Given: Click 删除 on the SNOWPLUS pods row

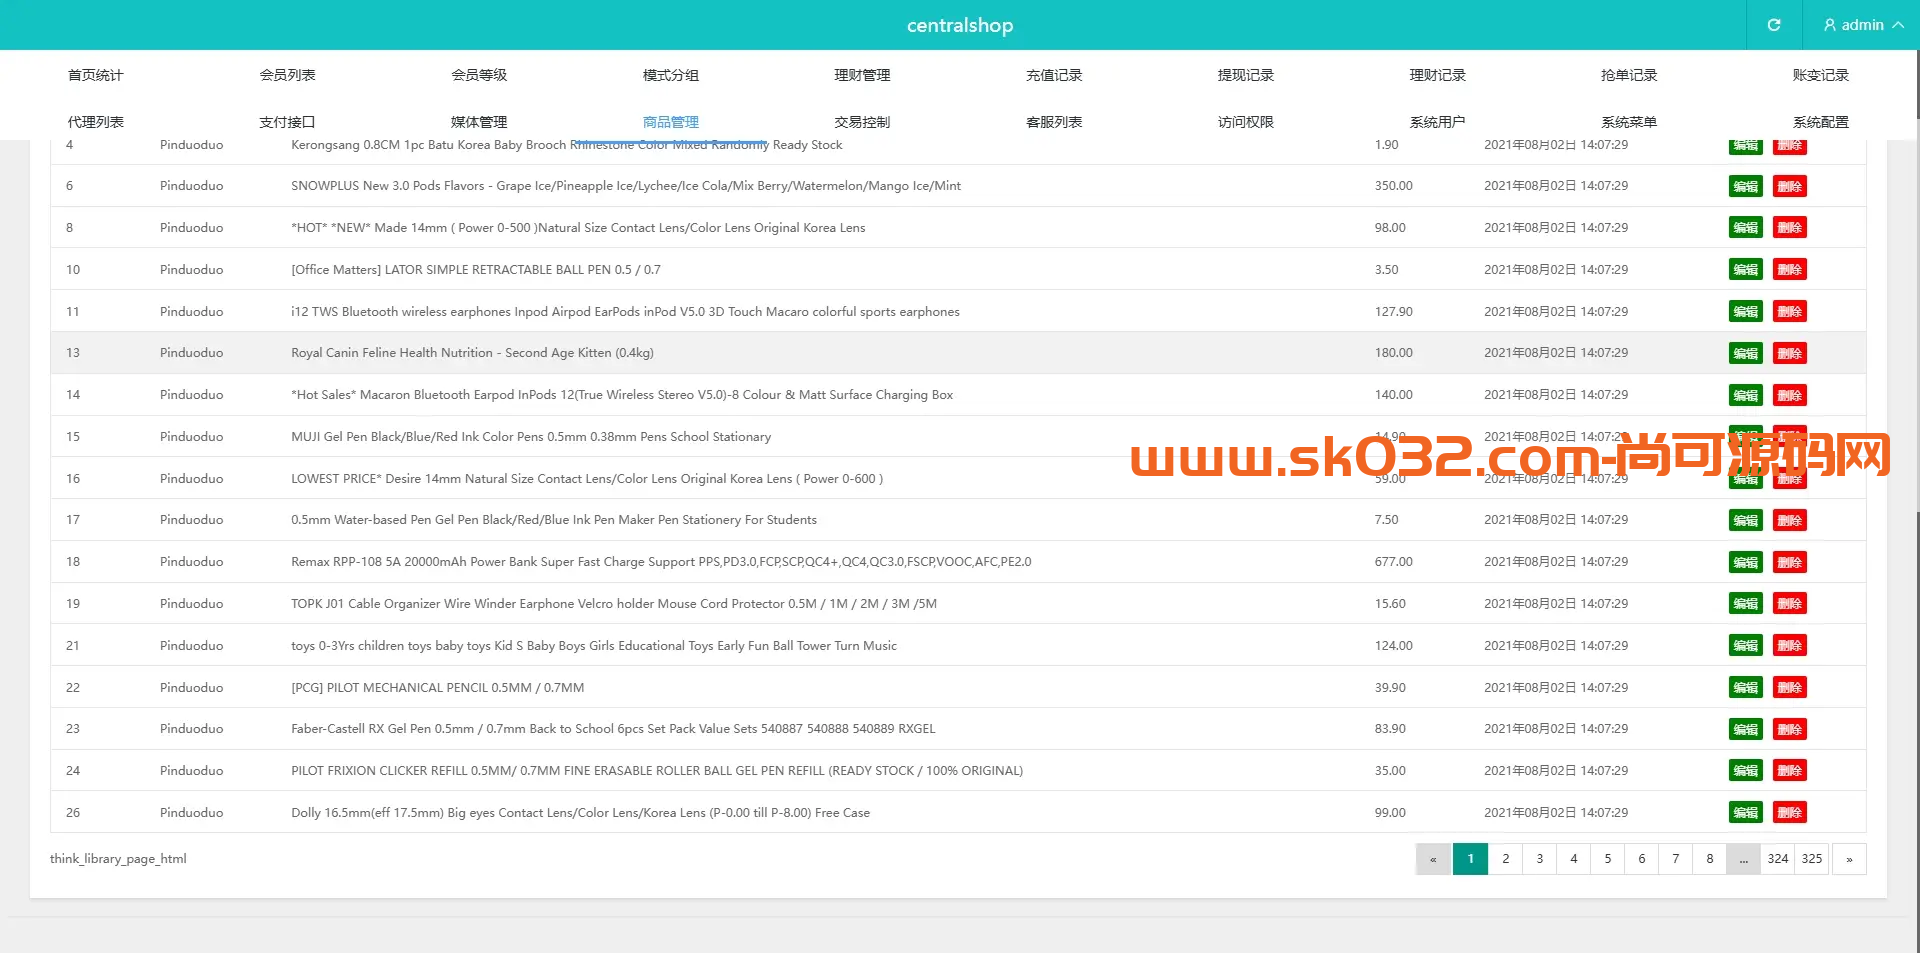Looking at the screenshot, I should (x=1789, y=186).
